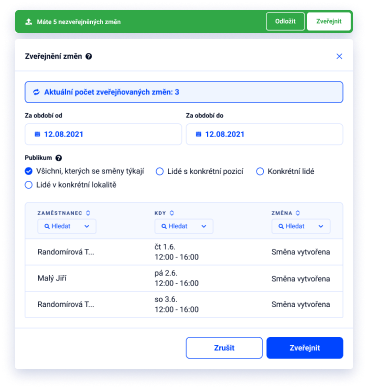Click the blue Zveřejnit button in the dialog footer
The height and width of the screenshot is (389, 368).
[x=305, y=348]
